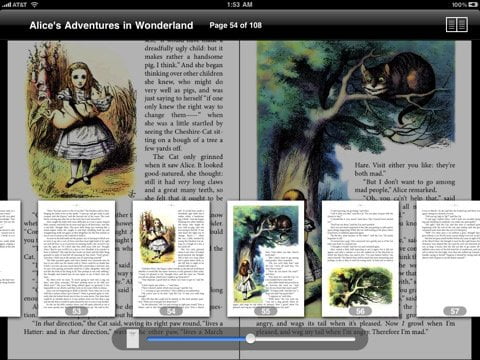Click the 1:53 AM clock
The width and height of the screenshot is (480, 360).
240,4
